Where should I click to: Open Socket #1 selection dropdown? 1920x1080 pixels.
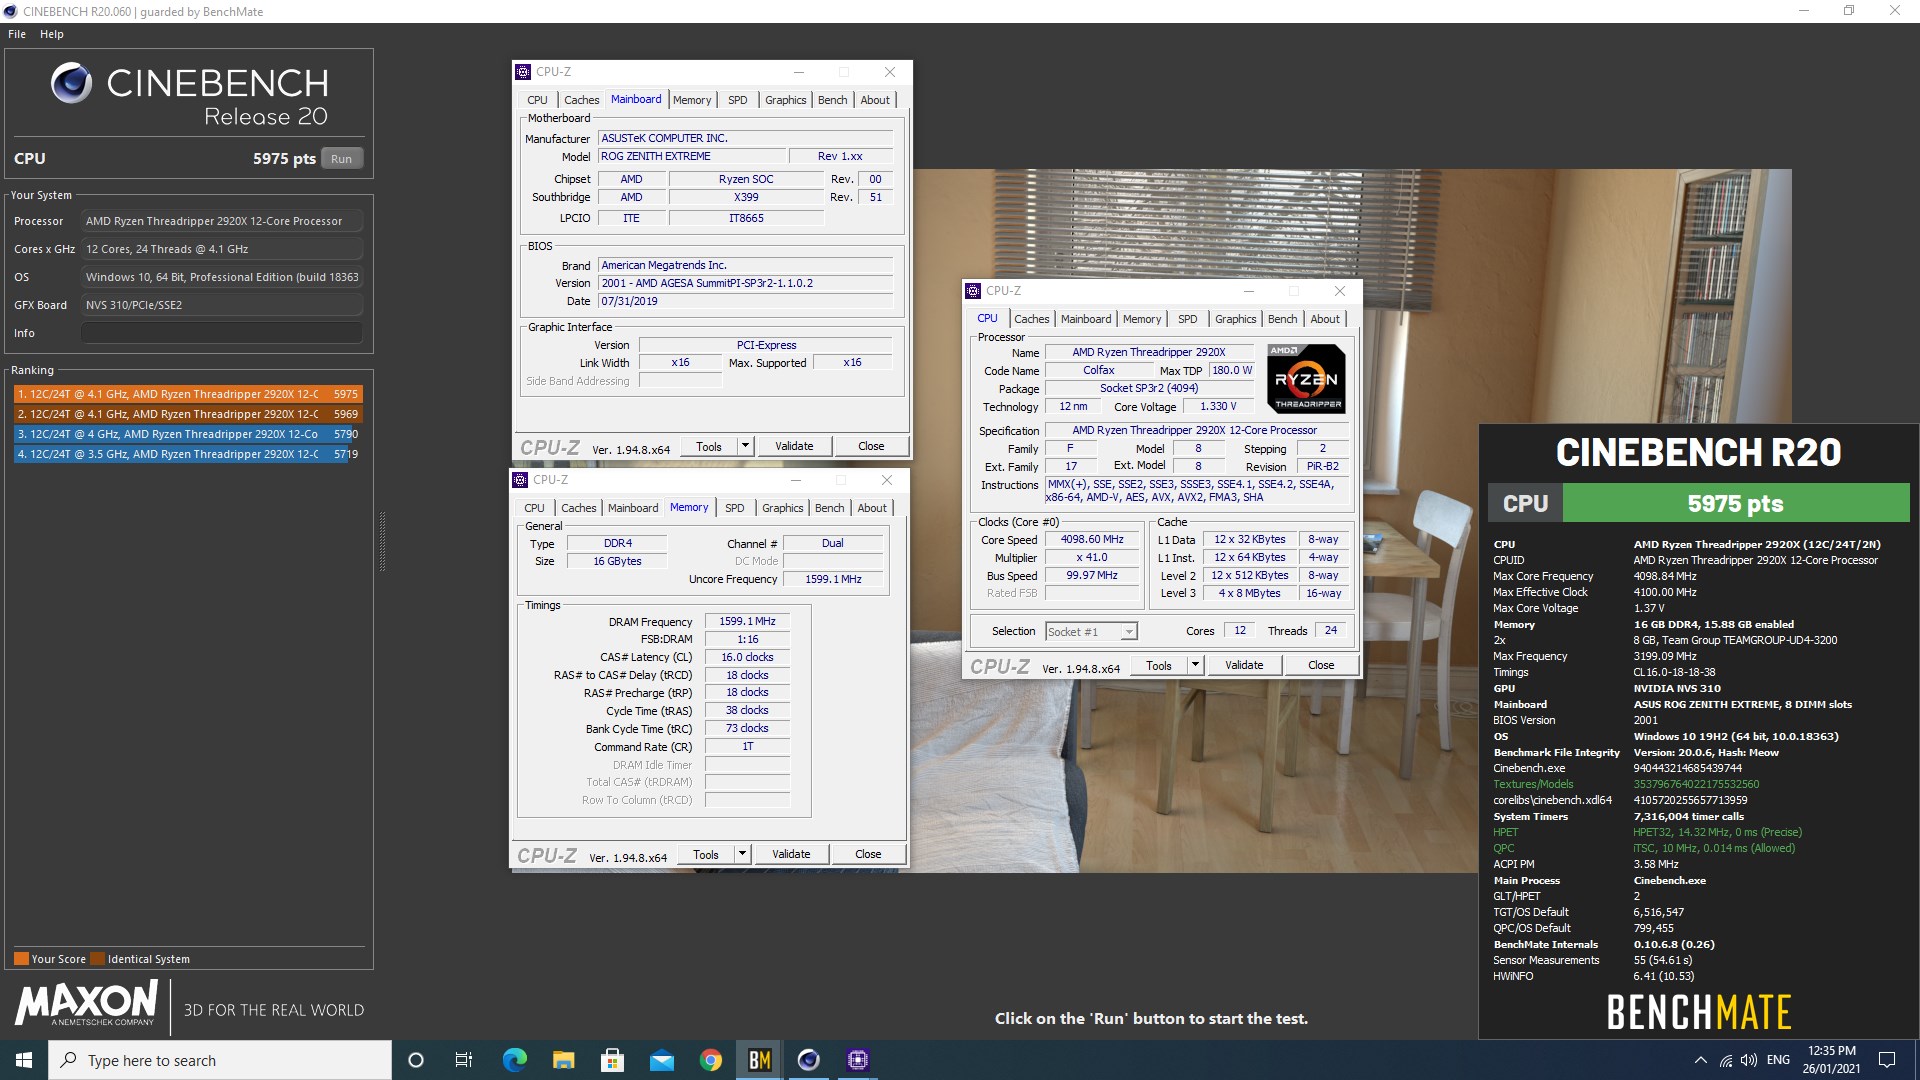(x=1091, y=632)
